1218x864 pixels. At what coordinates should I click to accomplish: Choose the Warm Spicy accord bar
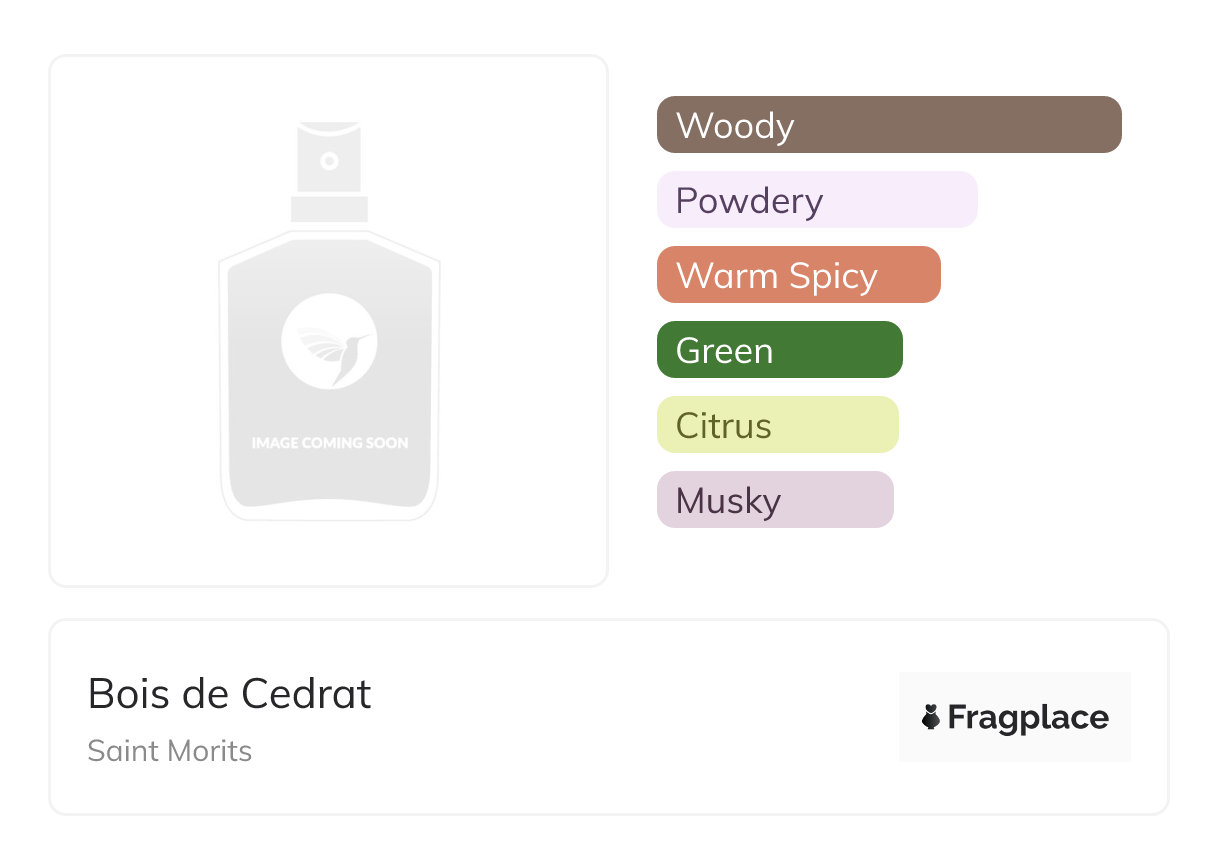pos(905,275)
